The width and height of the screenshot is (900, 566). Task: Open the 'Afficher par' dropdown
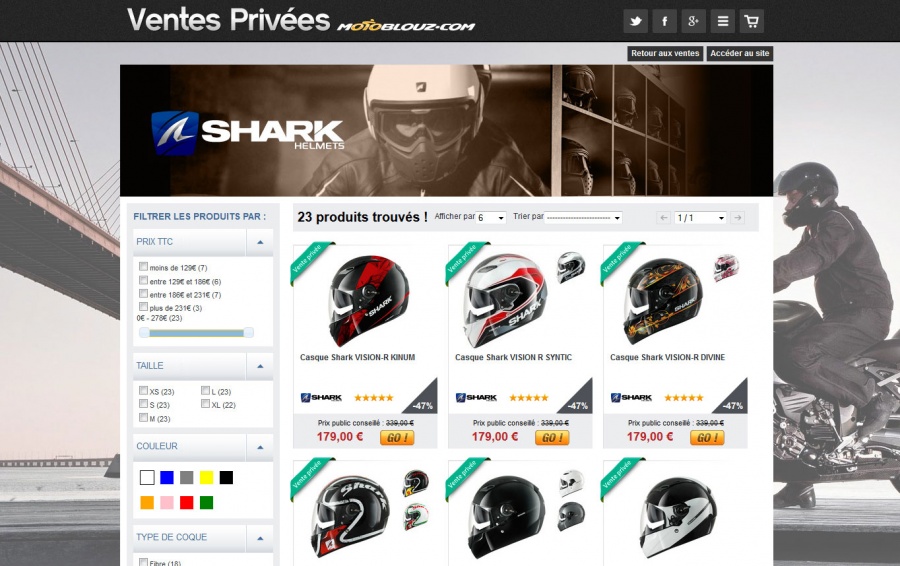tap(491, 218)
